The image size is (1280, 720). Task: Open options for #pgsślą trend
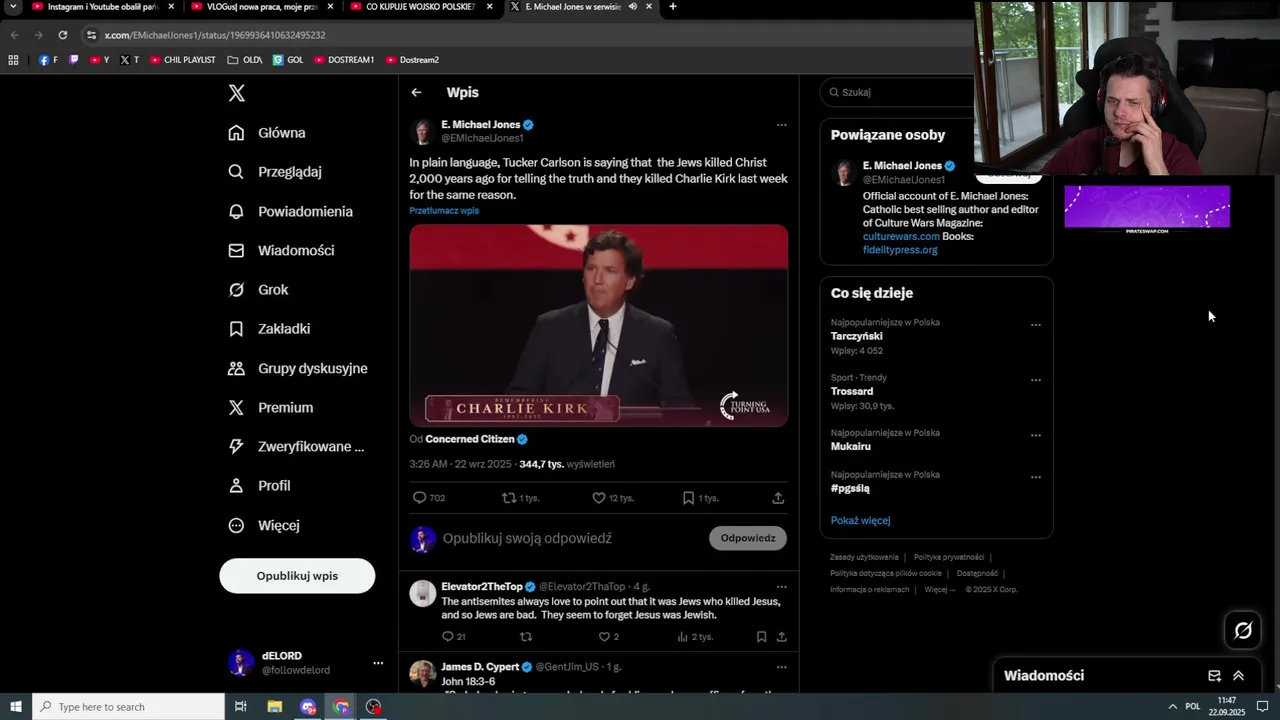(1035, 477)
